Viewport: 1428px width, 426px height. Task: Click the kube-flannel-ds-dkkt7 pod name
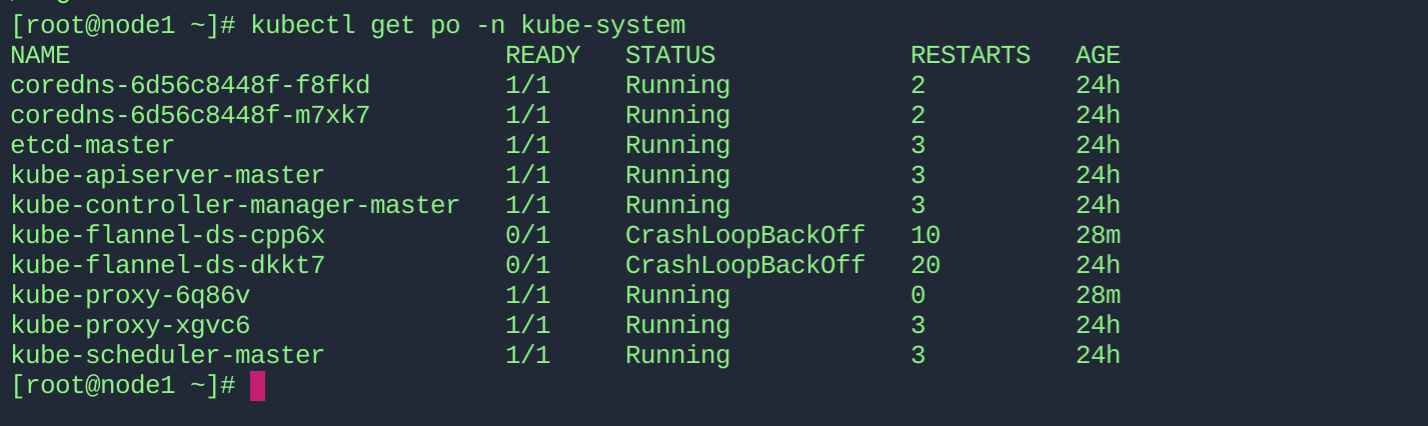point(167,266)
